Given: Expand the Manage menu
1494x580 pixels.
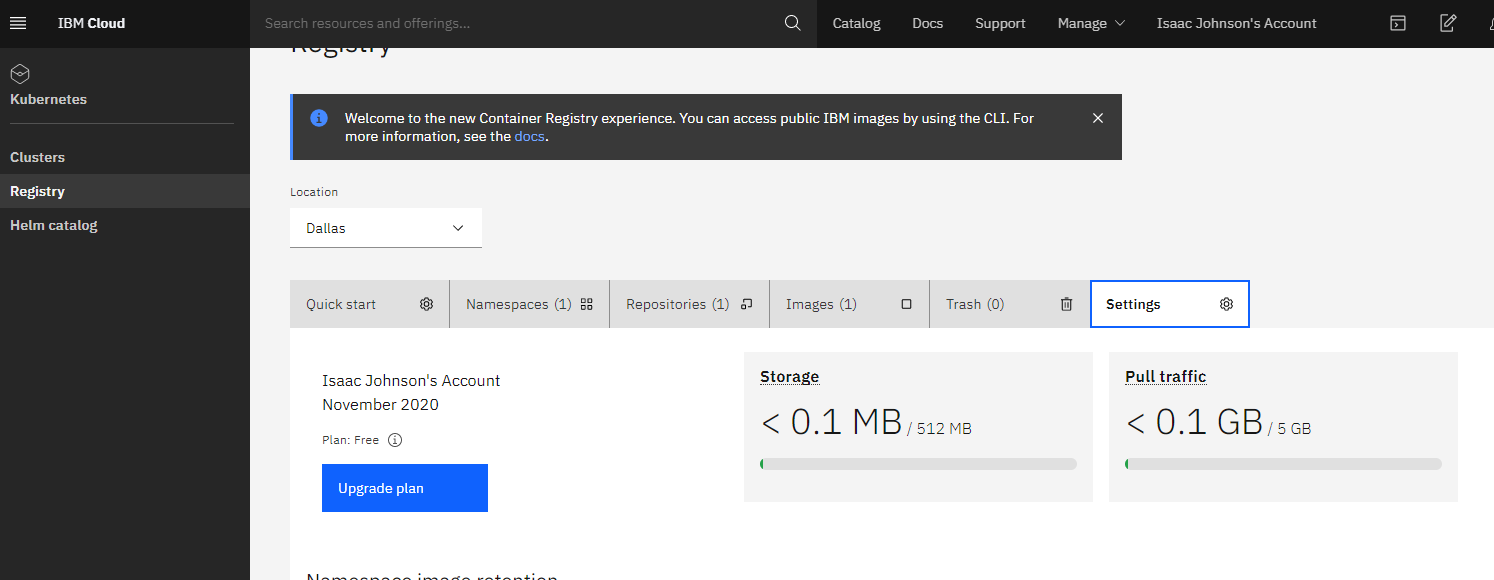Looking at the screenshot, I should [x=1091, y=23].
